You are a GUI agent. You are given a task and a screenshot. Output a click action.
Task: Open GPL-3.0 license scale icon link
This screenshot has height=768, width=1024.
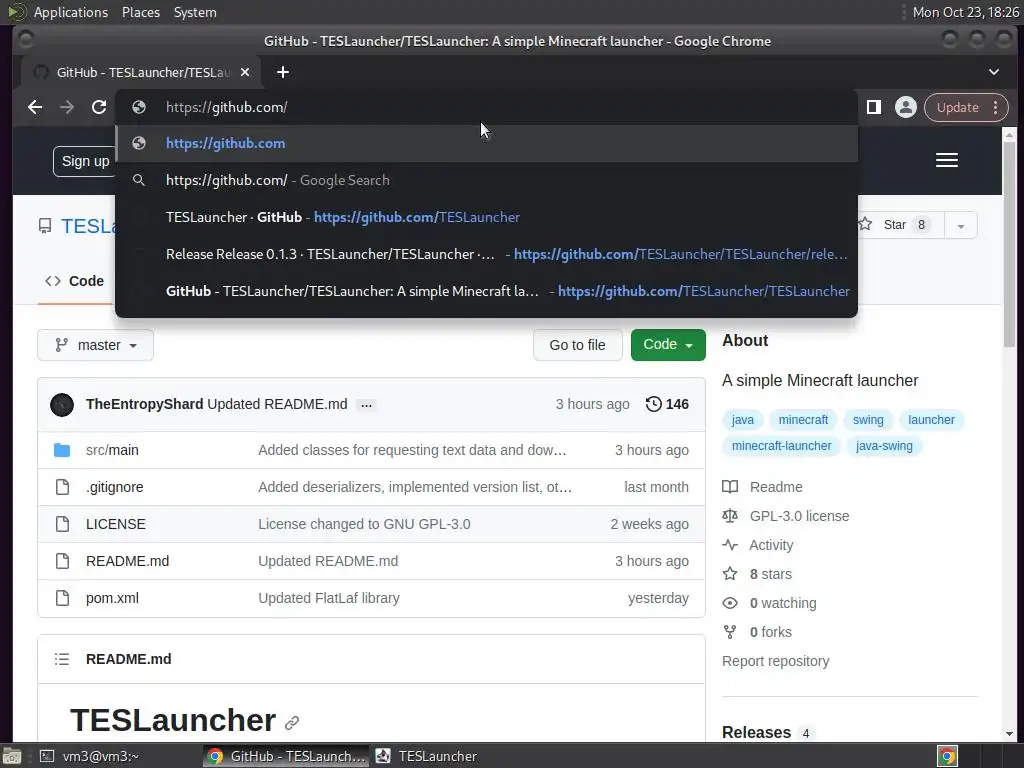pyautogui.click(x=730, y=516)
